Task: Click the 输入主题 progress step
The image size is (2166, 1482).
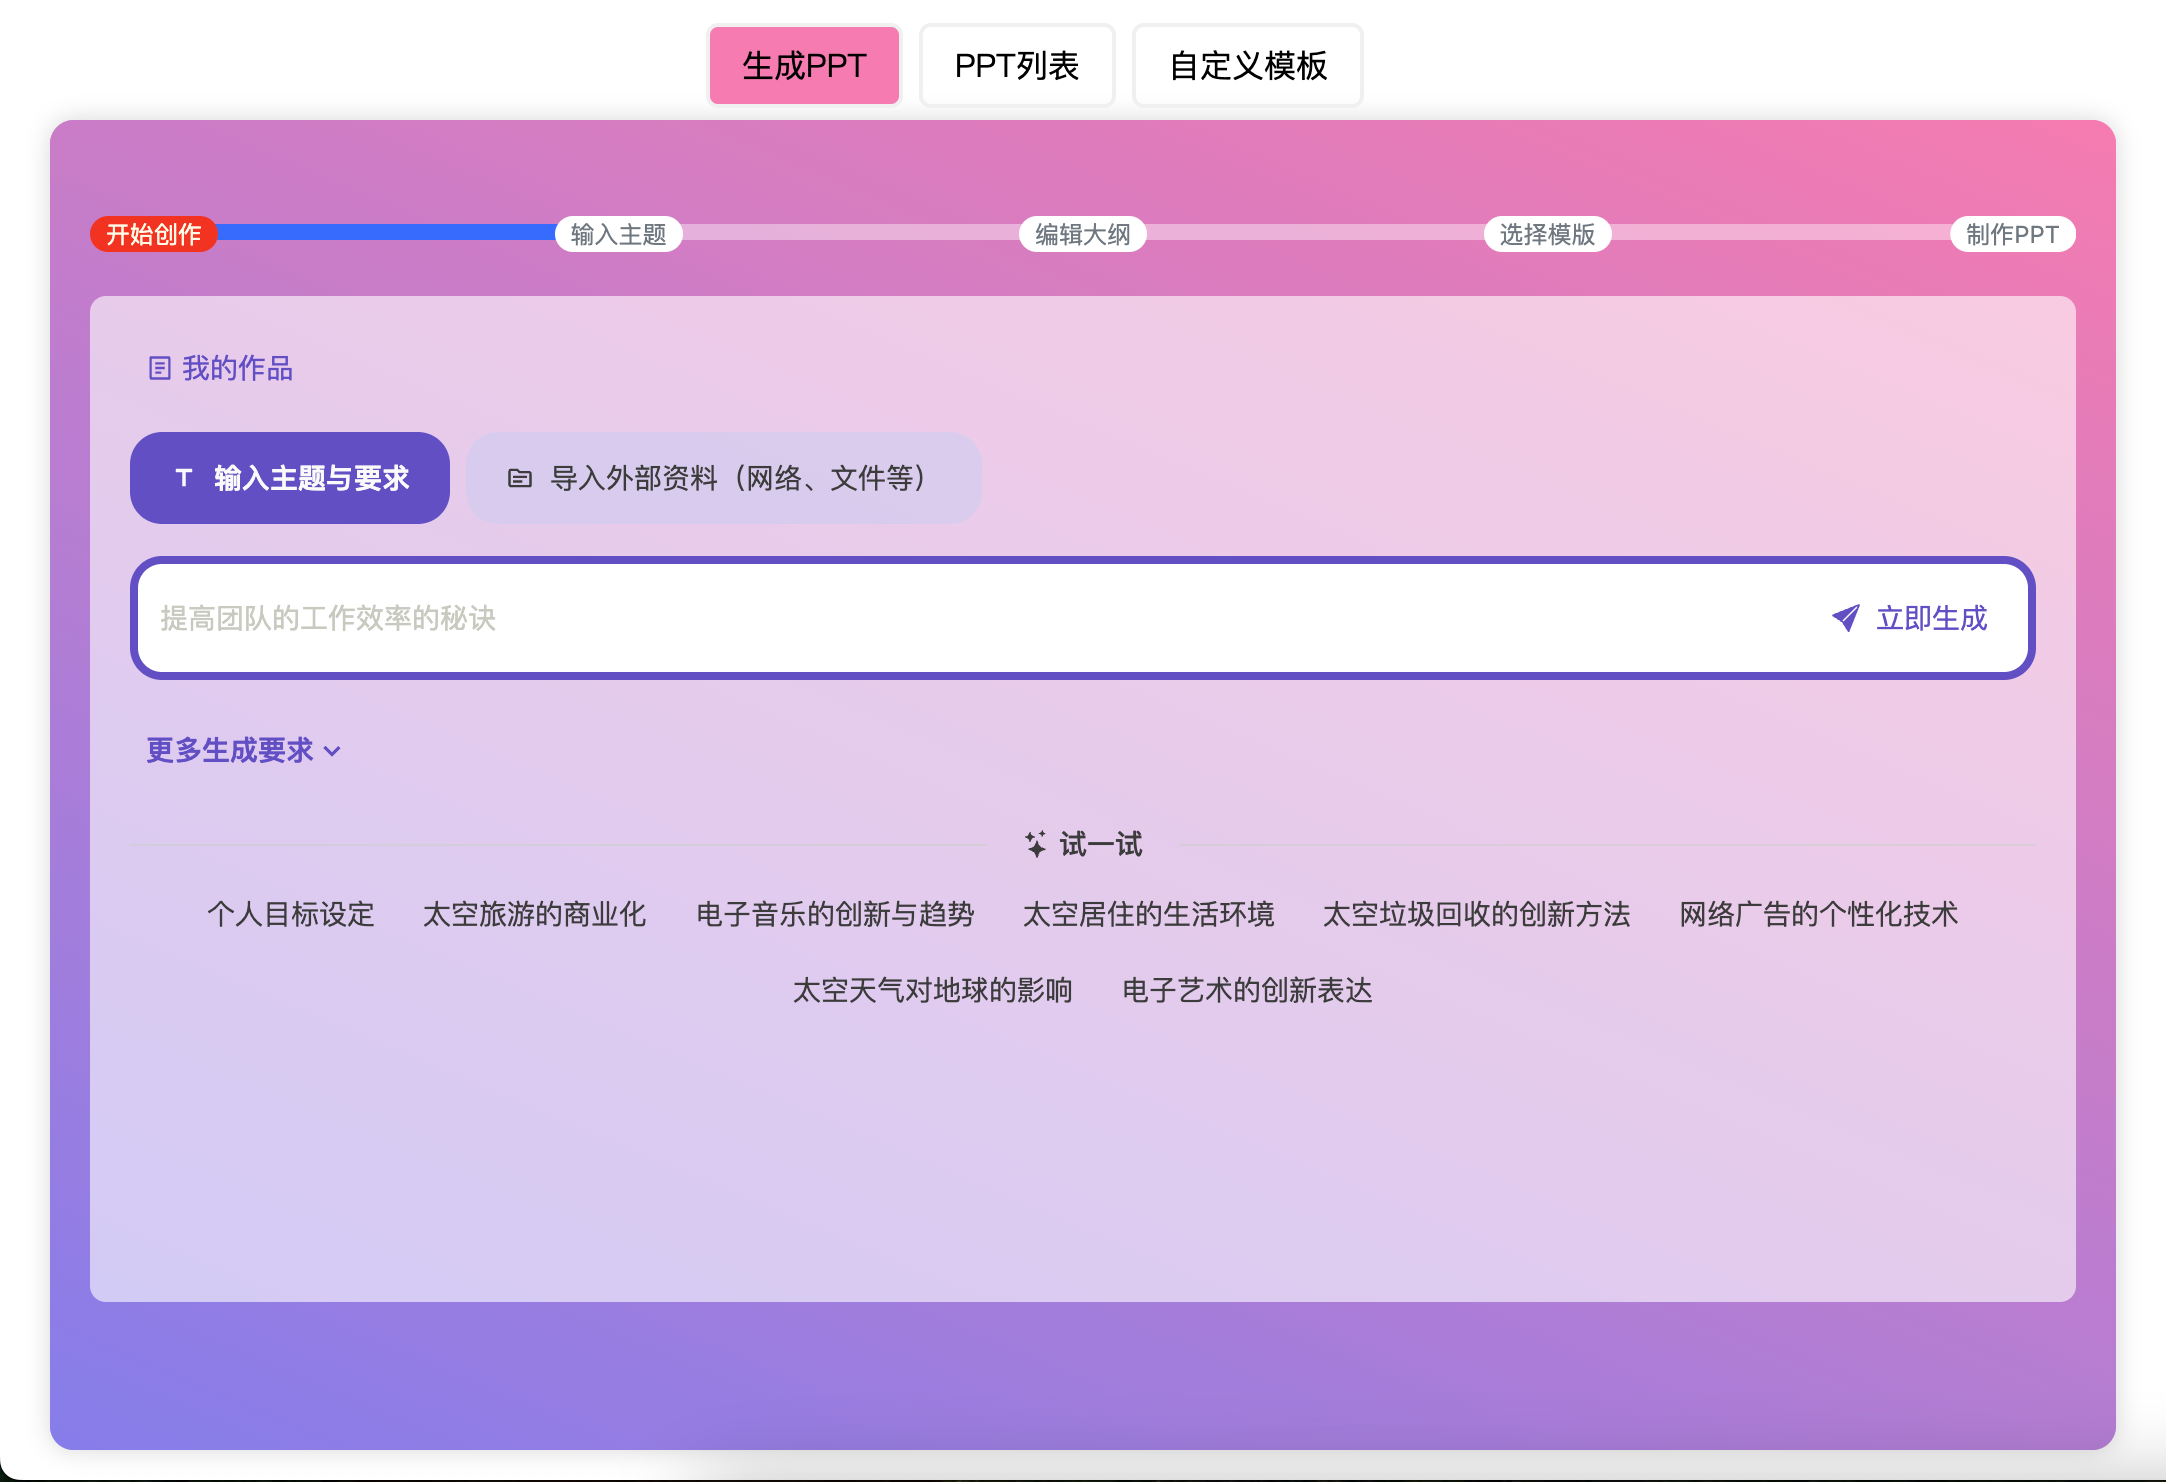Action: pyautogui.click(x=618, y=234)
